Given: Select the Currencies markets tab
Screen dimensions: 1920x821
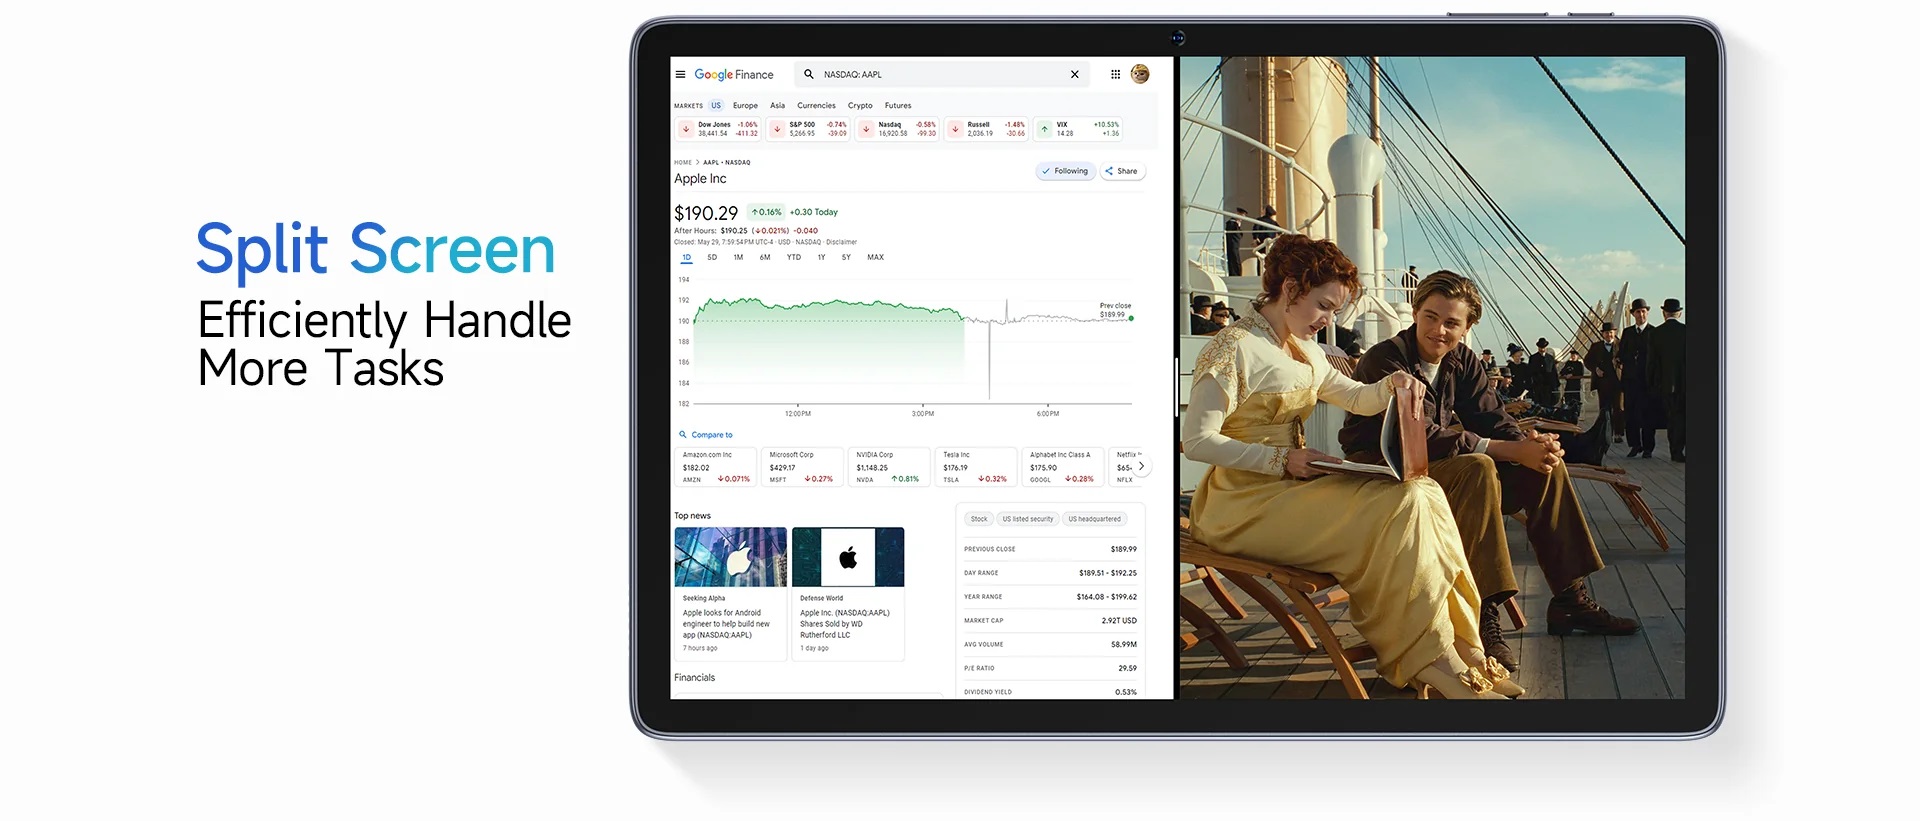Looking at the screenshot, I should pos(816,105).
